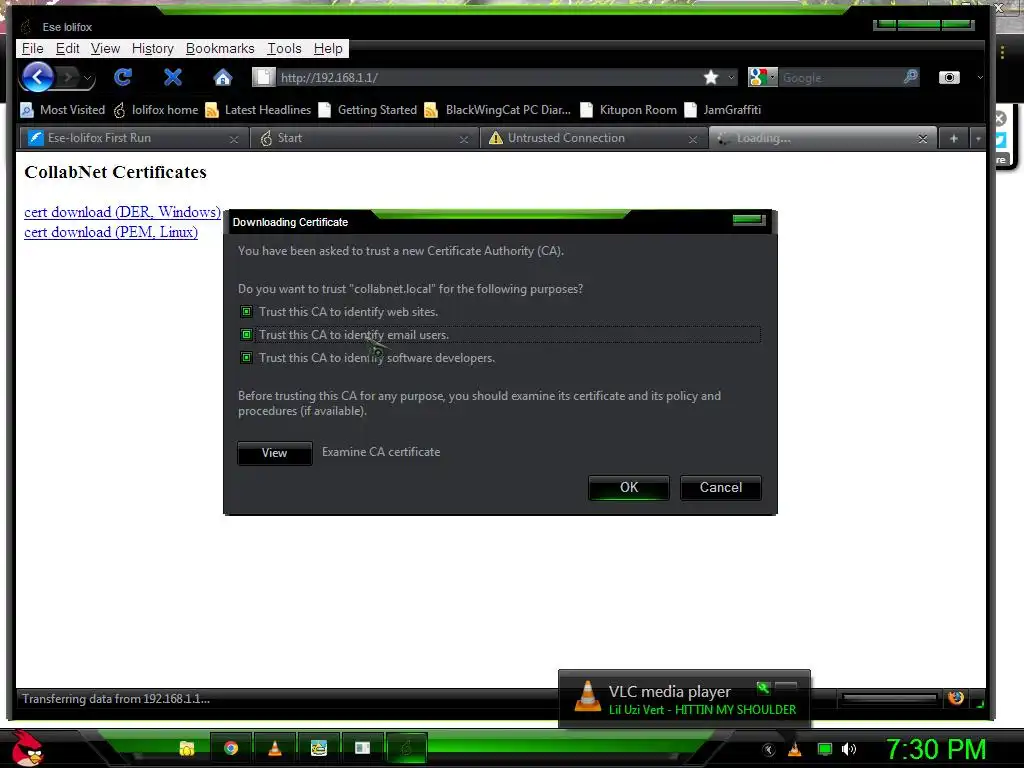The image size is (1024, 768).
Task: Click the Google search box
Action: (x=841, y=78)
